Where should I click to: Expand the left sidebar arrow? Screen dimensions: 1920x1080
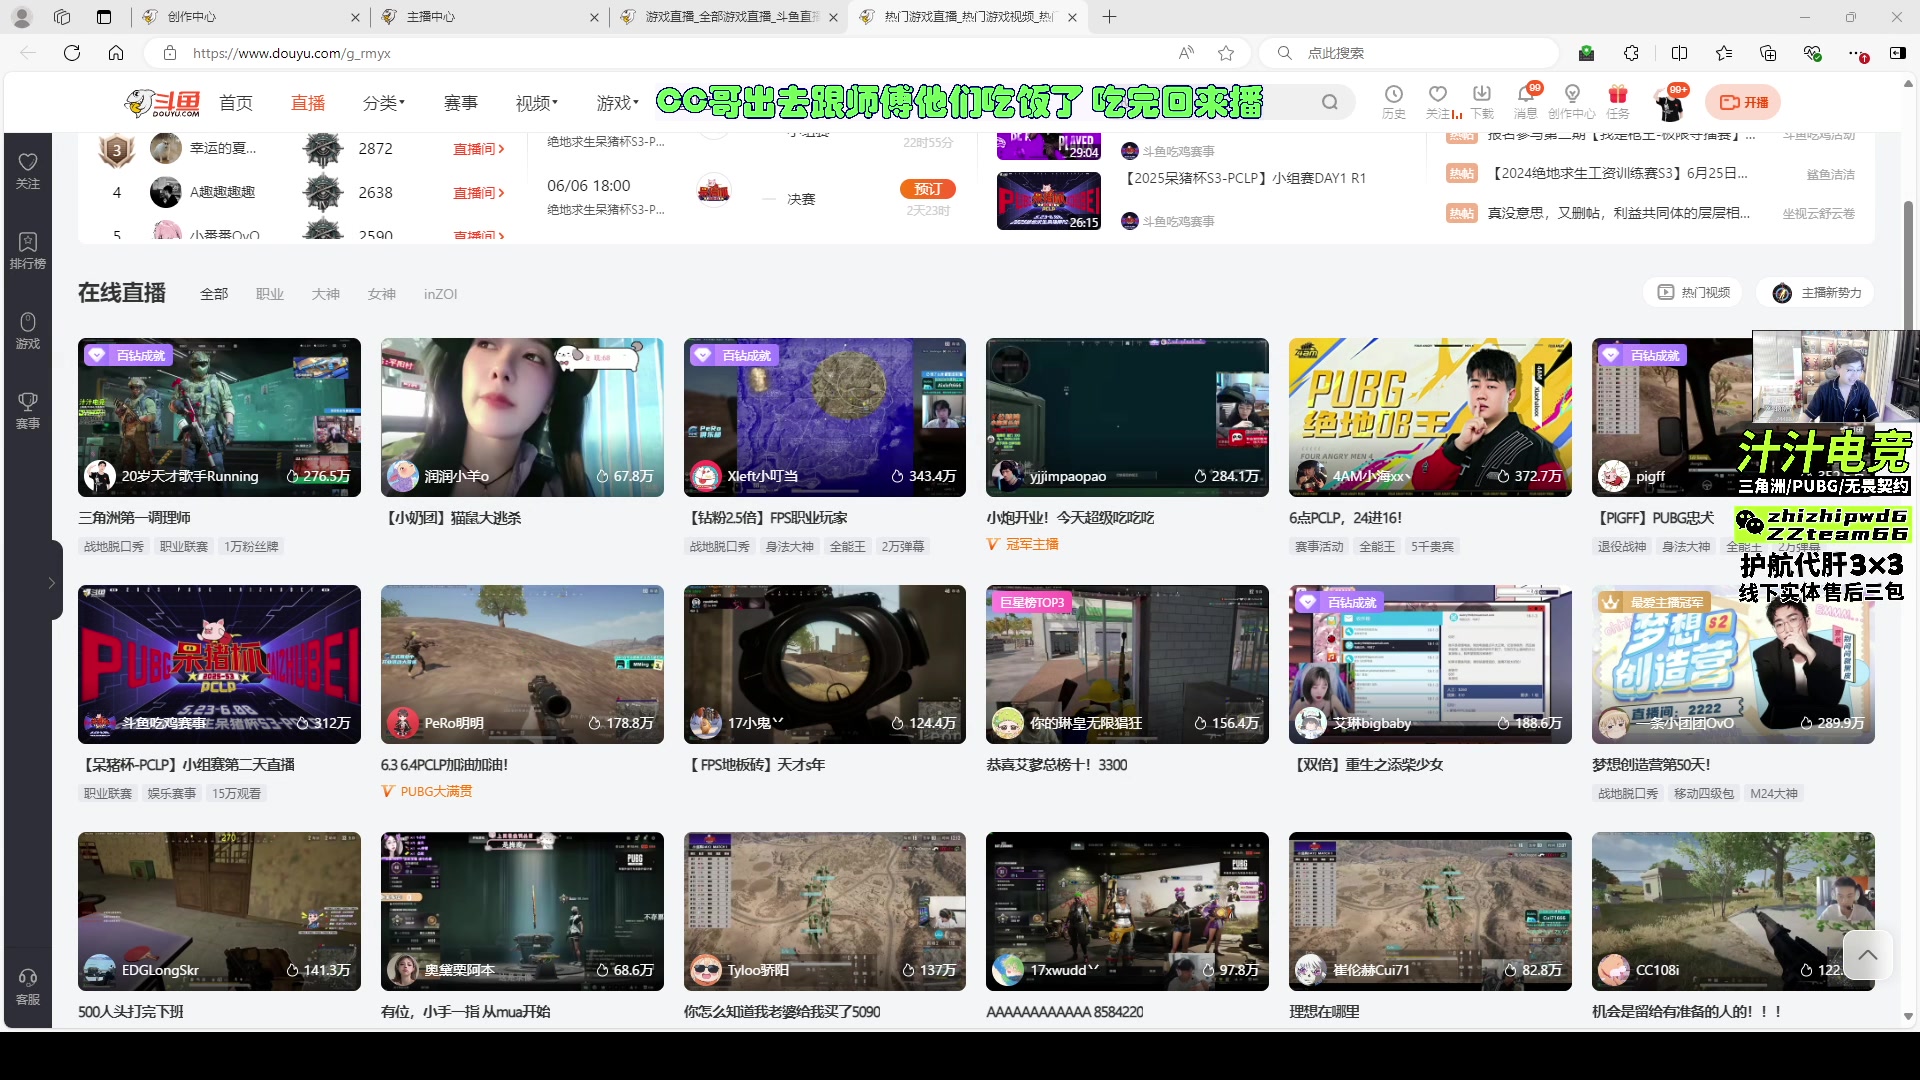(52, 582)
